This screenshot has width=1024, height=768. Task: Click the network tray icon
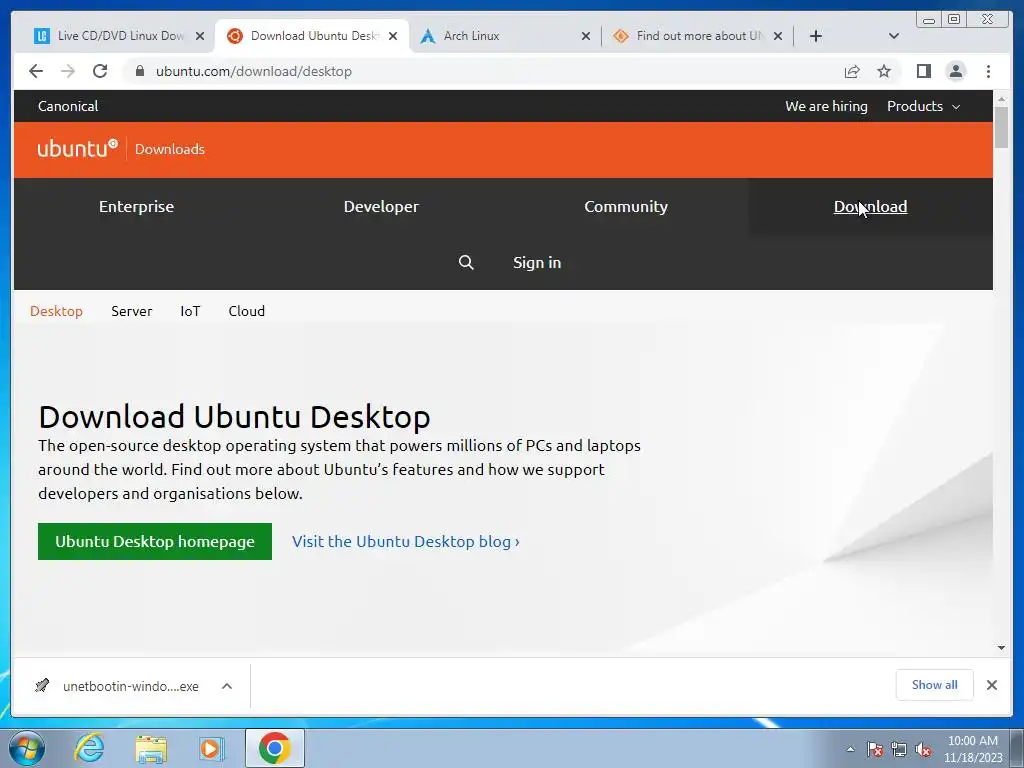pyautogui.click(x=899, y=749)
